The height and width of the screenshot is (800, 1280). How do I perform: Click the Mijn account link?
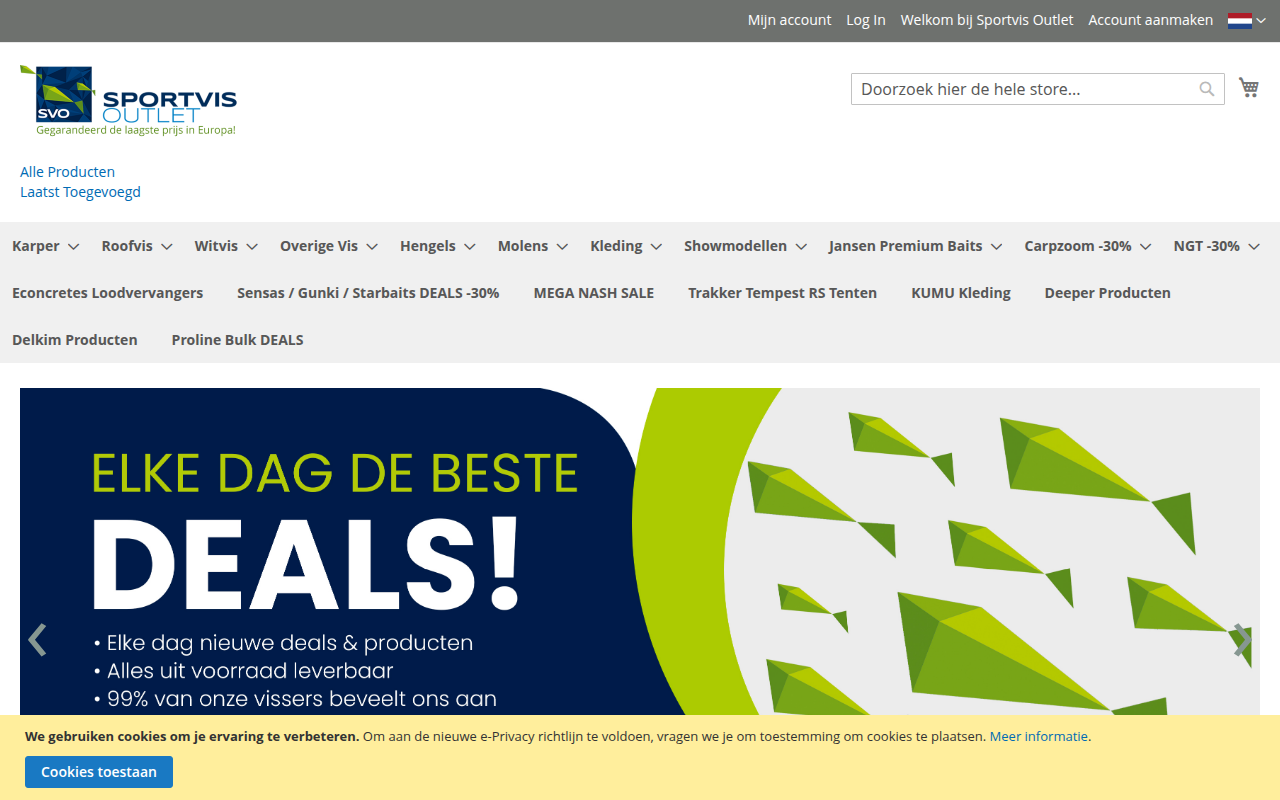(x=790, y=20)
